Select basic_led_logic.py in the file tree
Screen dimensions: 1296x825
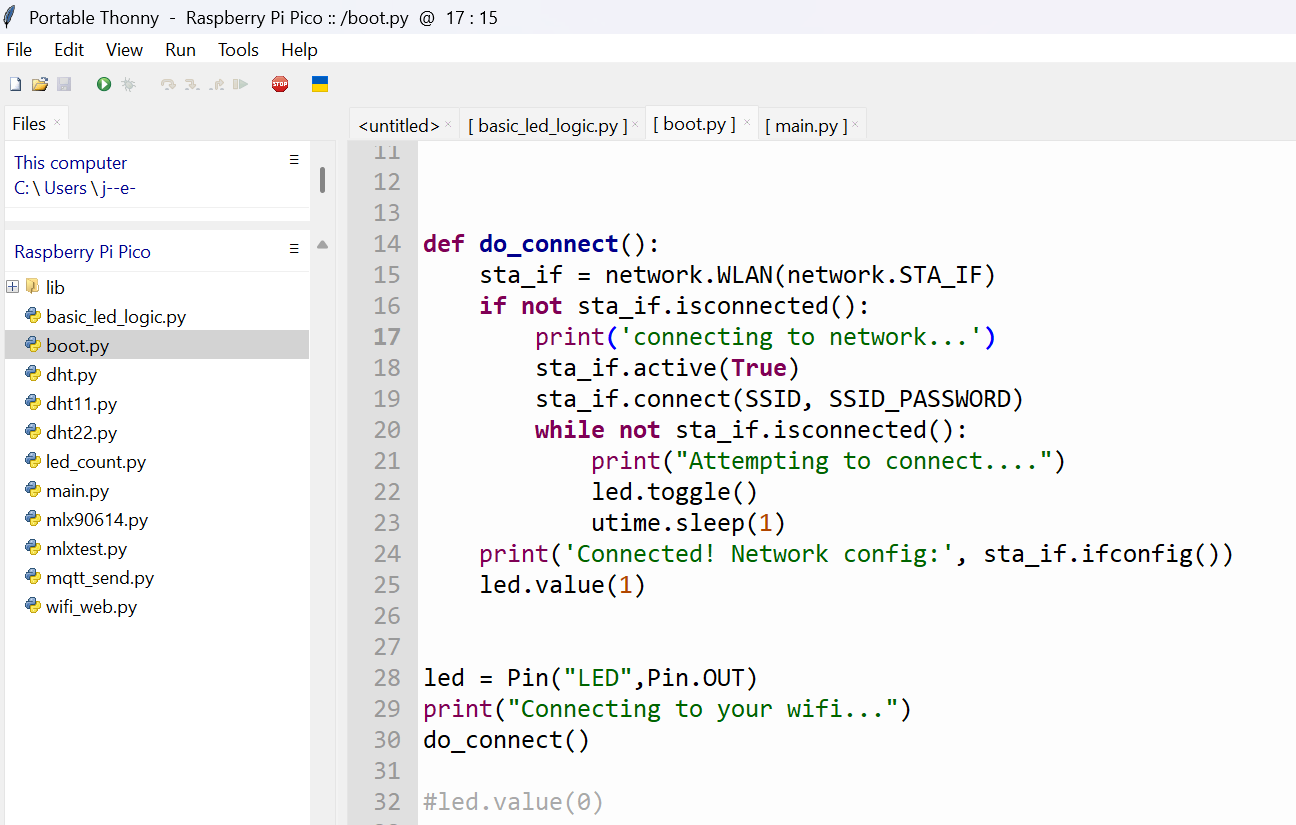tap(116, 316)
